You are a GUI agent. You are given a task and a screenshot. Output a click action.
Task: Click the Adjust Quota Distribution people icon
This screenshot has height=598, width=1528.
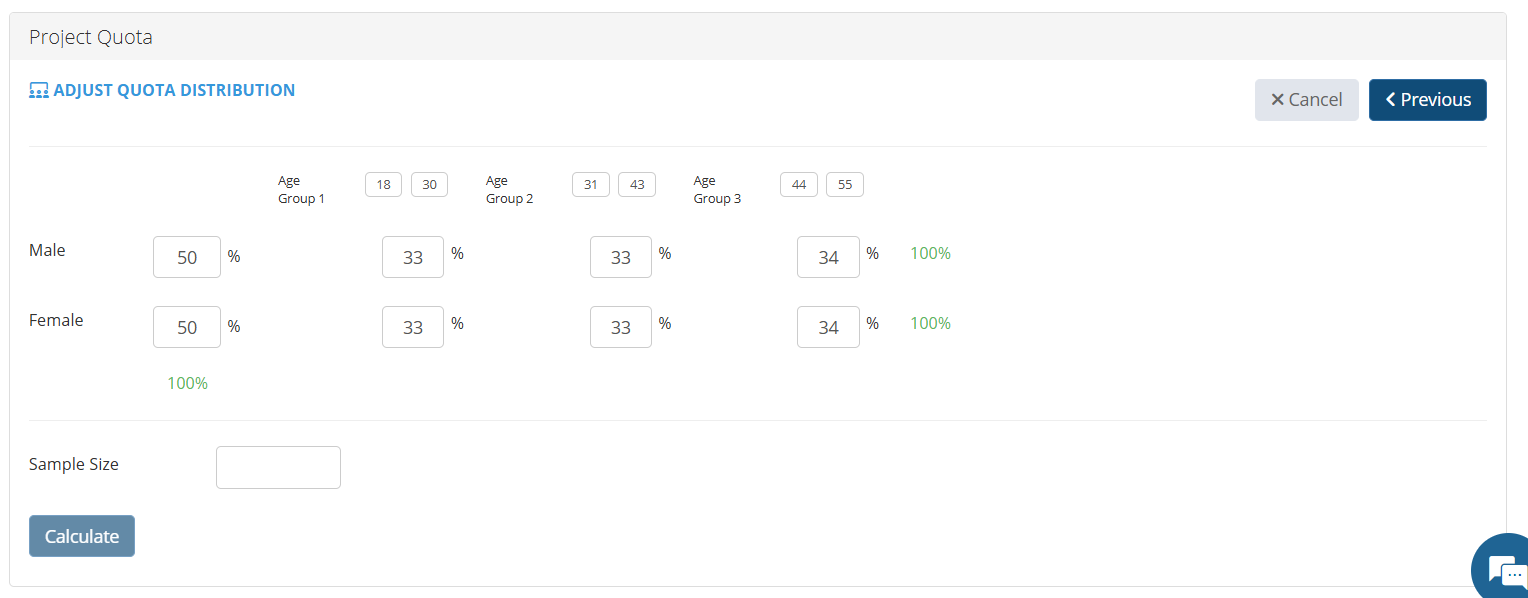coord(39,91)
